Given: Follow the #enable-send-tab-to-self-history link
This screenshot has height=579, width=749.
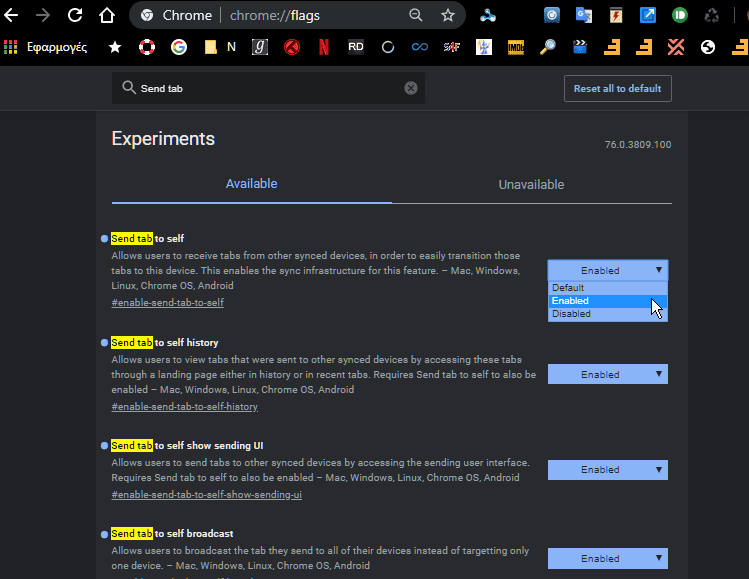Looking at the screenshot, I should coord(184,407).
